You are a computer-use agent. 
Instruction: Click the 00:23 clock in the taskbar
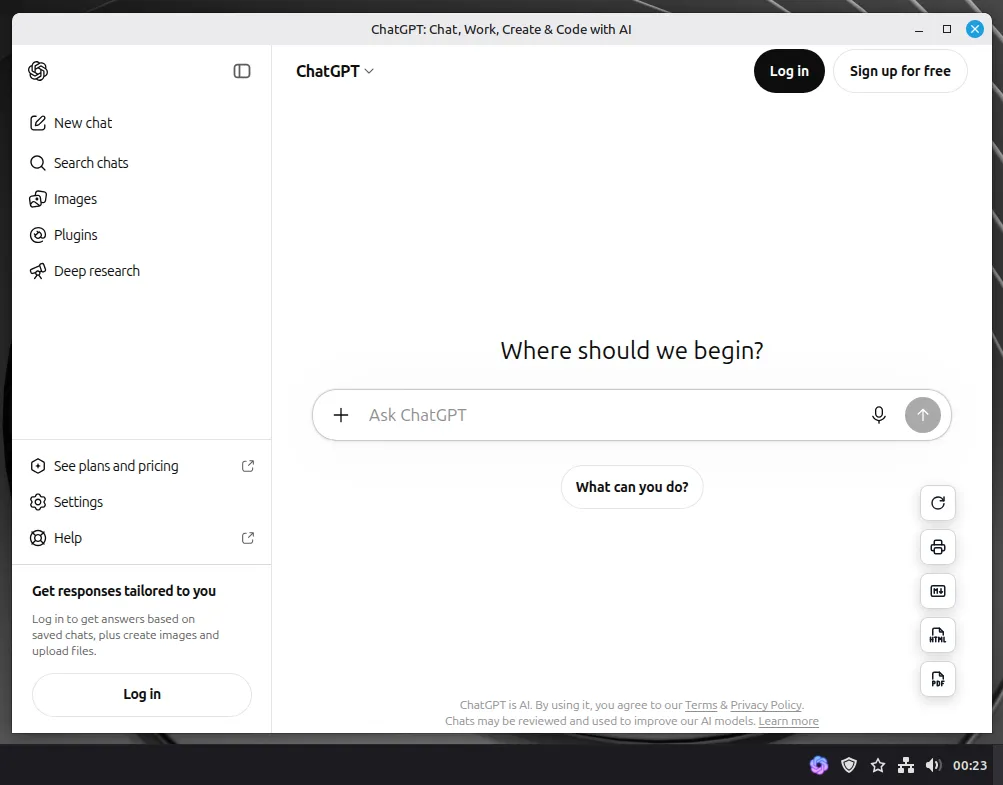click(970, 765)
